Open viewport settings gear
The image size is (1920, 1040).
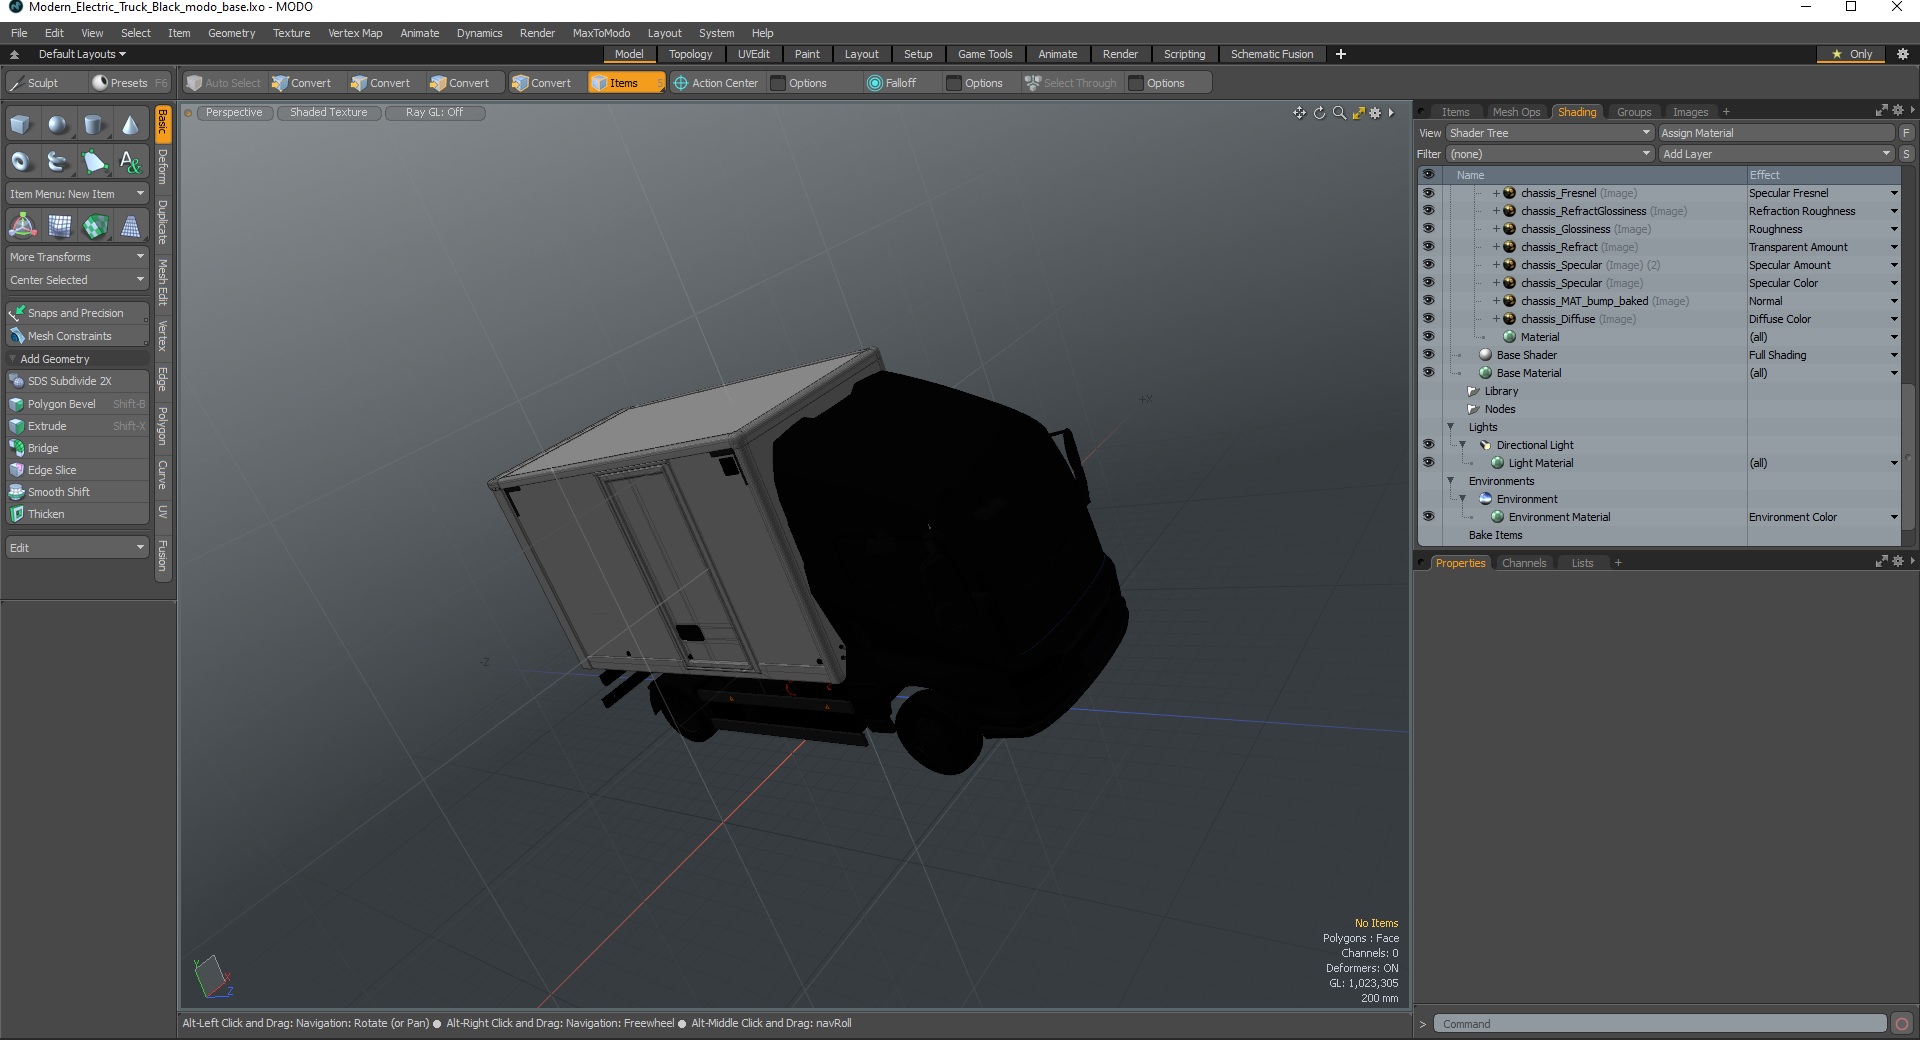click(x=1375, y=113)
